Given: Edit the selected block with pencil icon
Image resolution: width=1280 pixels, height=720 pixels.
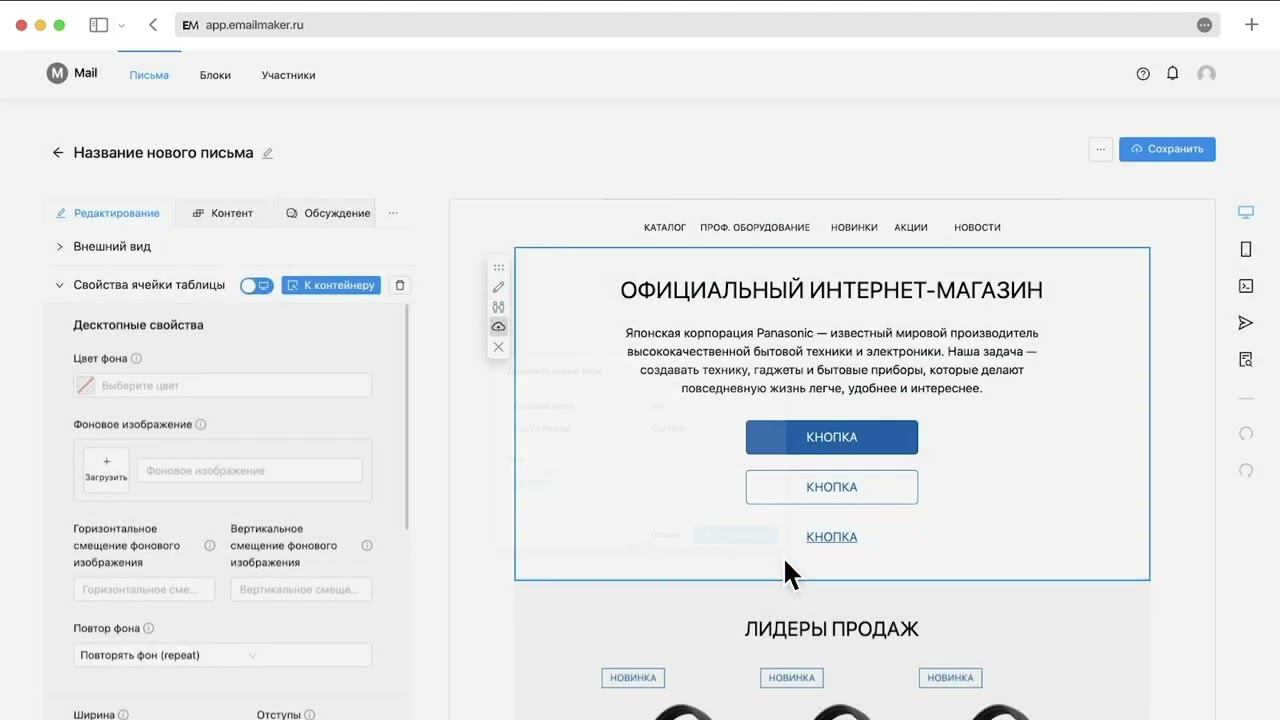Looking at the screenshot, I should pyautogui.click(x=498, y=287).
